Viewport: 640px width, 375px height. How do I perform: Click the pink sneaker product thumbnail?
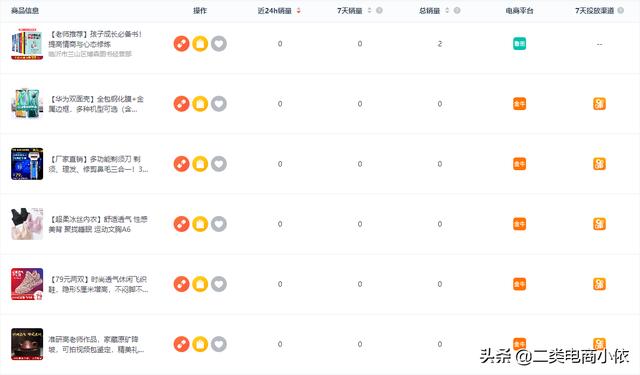[x=27, y=284]
